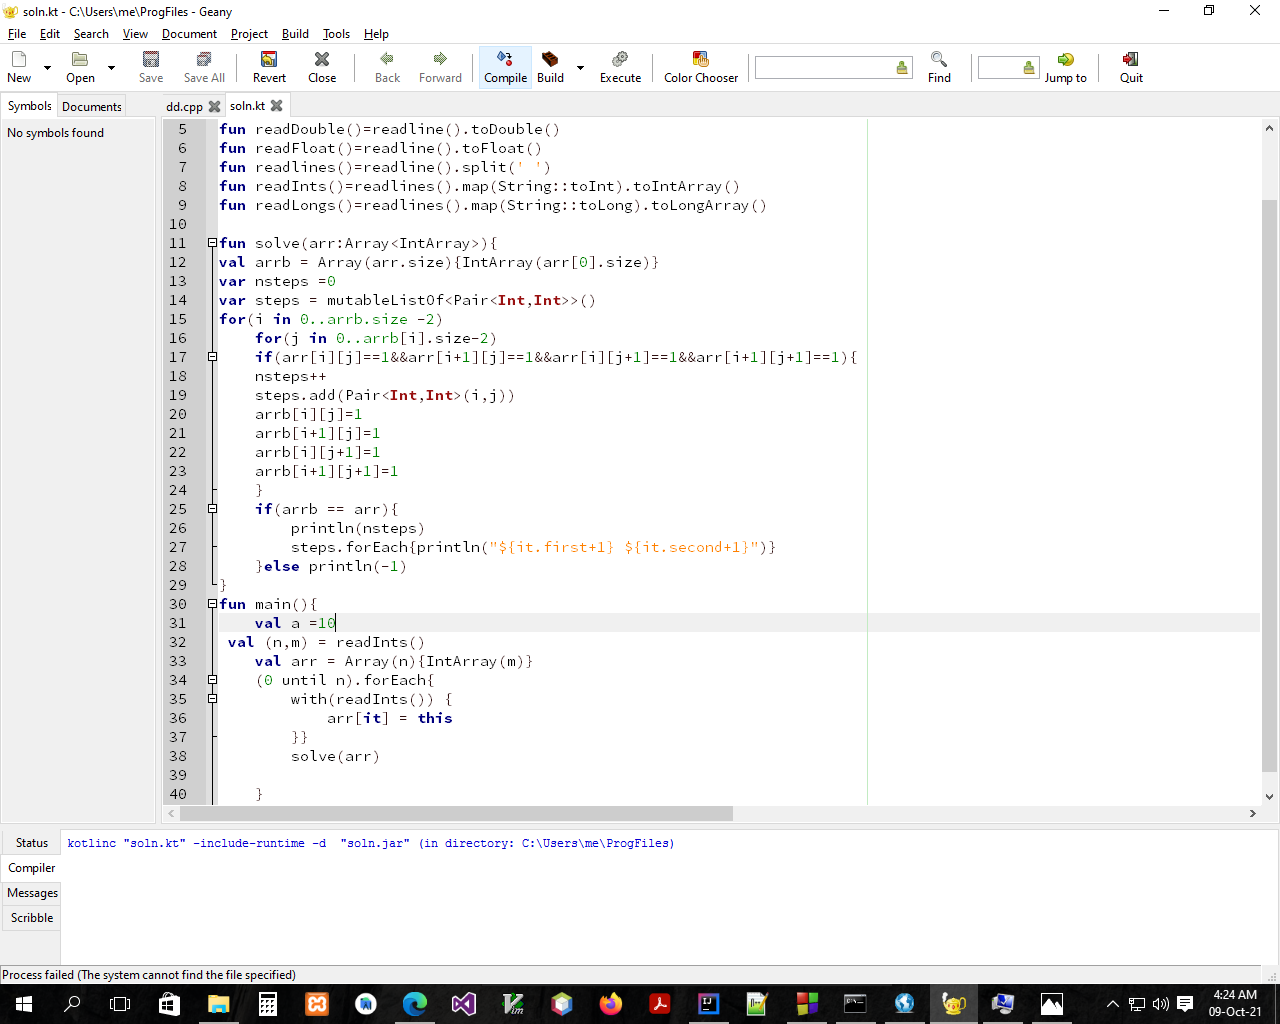
Task: Click the editor vertical scrollbar thumb
Action: coord(1269,486)
